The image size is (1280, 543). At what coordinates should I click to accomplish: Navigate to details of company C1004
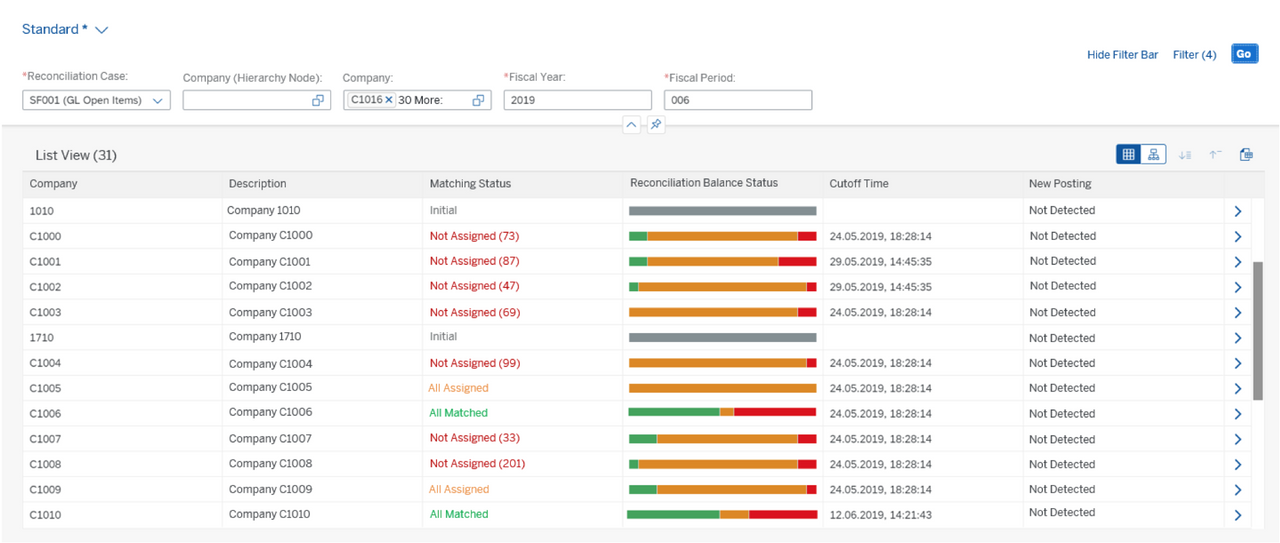1237,364
